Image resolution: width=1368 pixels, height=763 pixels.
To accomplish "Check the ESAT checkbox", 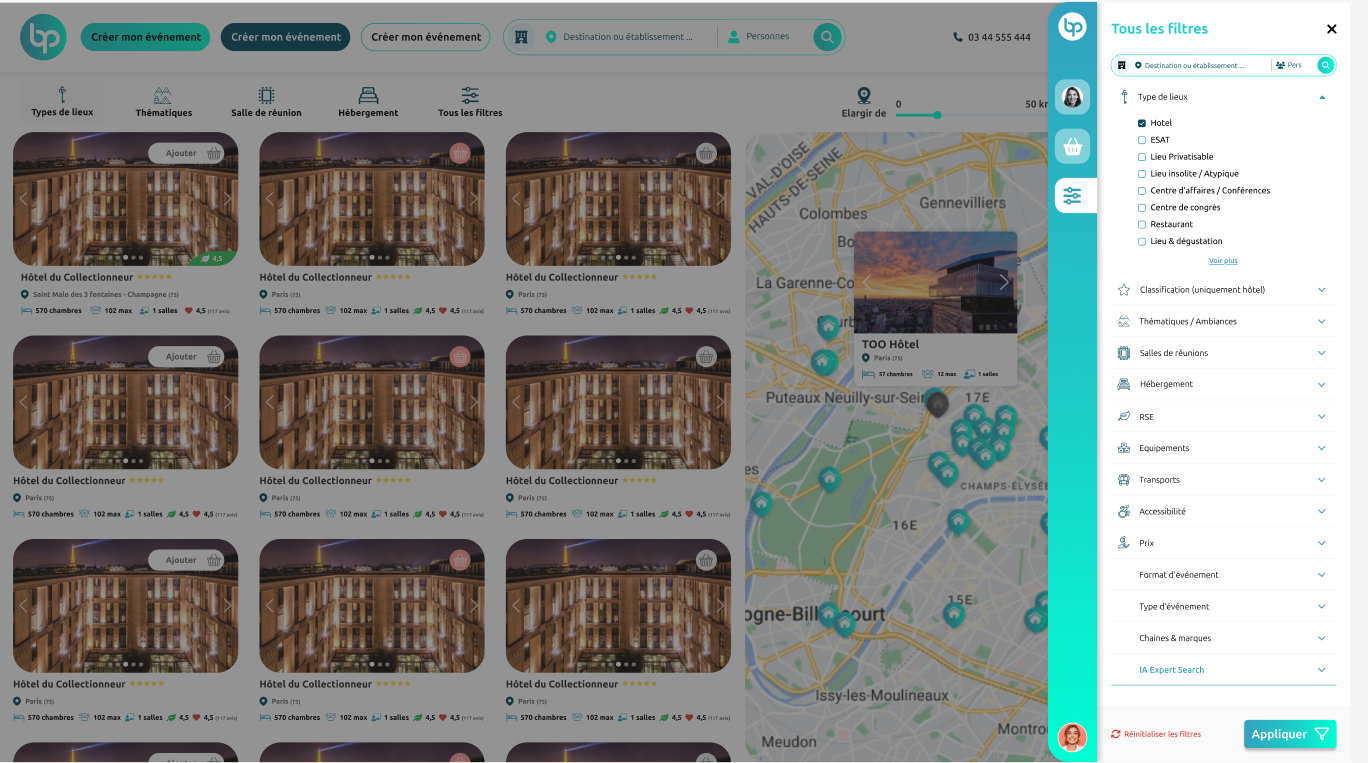I will click(x=1142, y=140).
